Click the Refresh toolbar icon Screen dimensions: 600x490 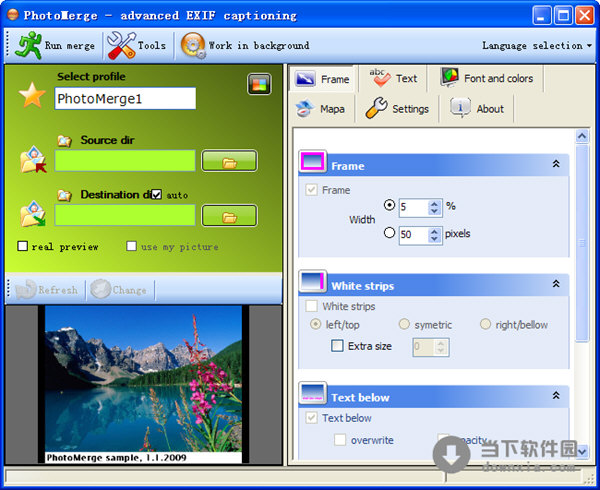click(x=26, y=290)
